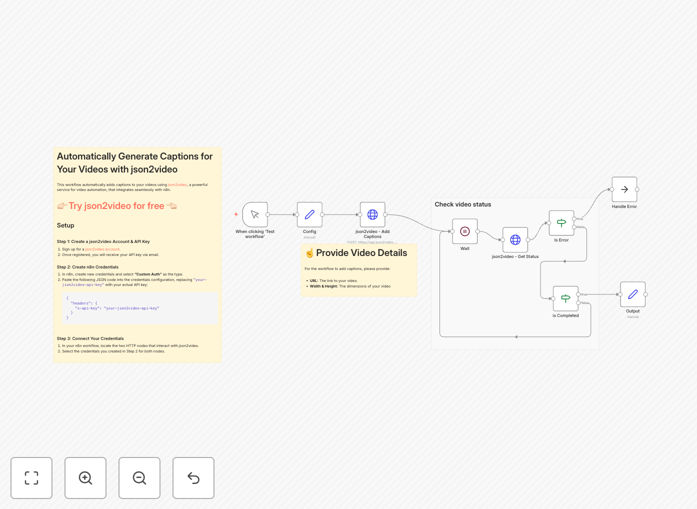Select the Config pencil node
The height and width of the screenshot is (509, 697).
point(309,215)
